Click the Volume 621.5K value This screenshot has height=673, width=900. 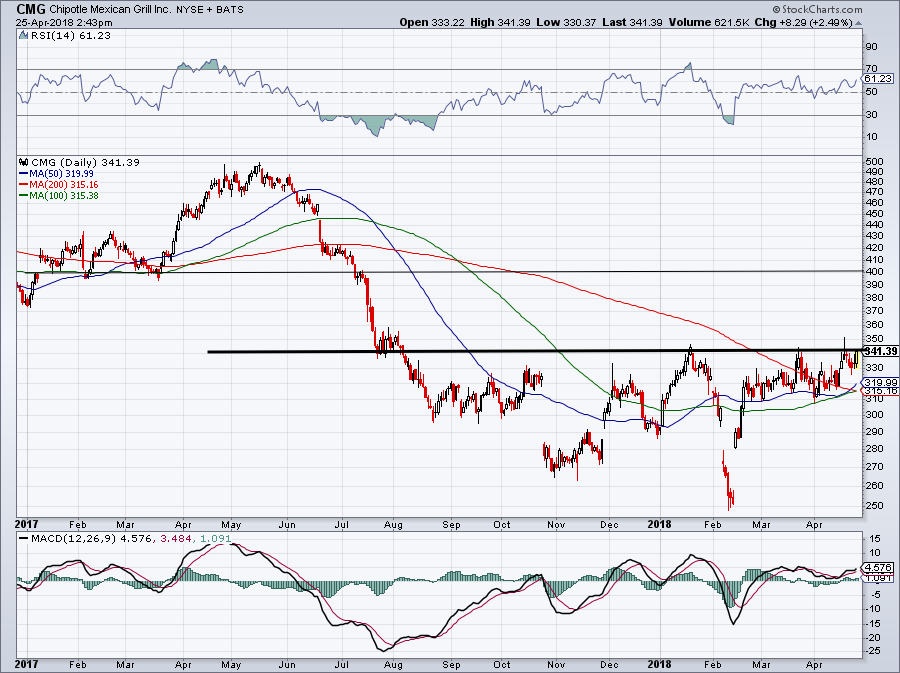coord(708,22)
